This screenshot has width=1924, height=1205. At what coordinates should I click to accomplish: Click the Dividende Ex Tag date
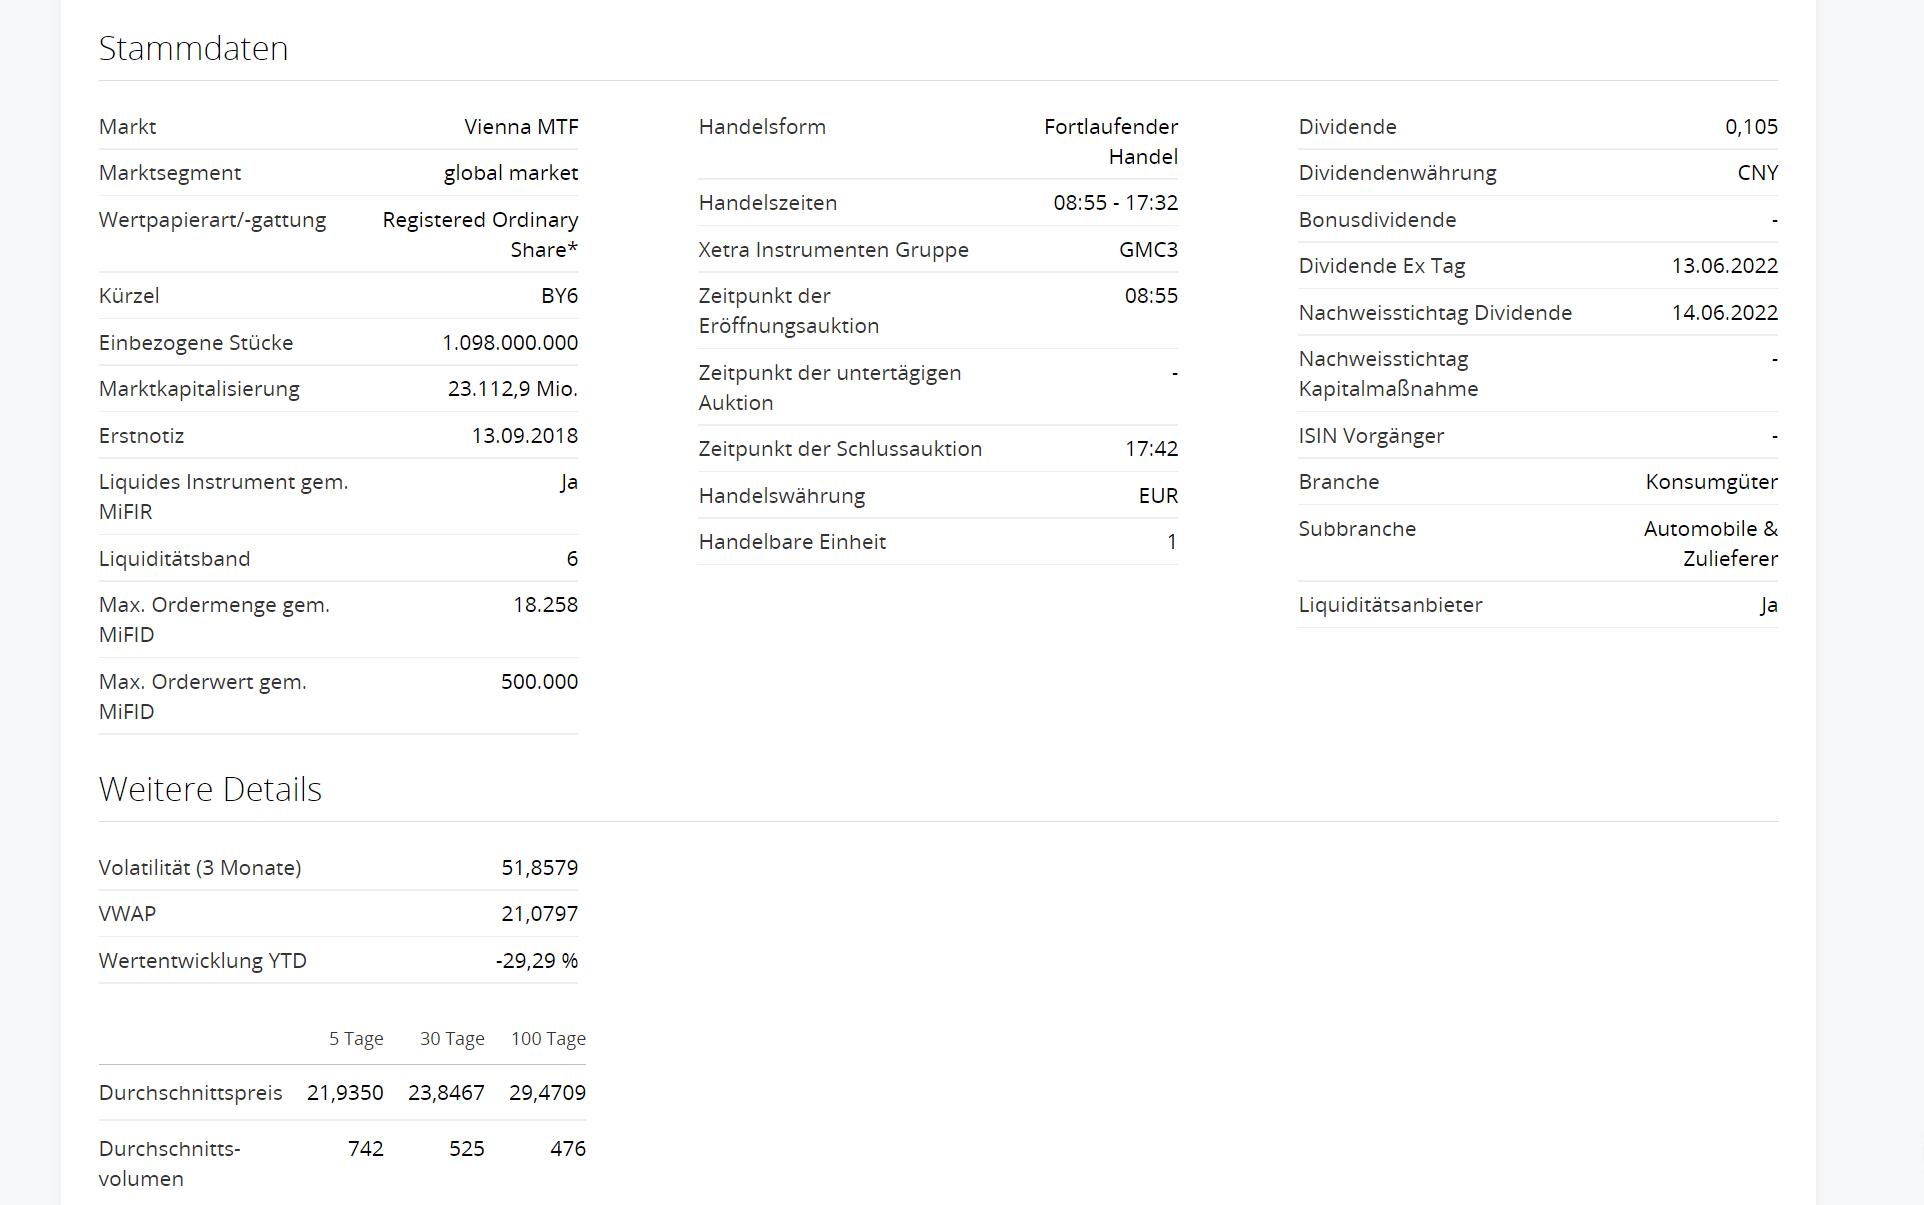point(1724,266)
